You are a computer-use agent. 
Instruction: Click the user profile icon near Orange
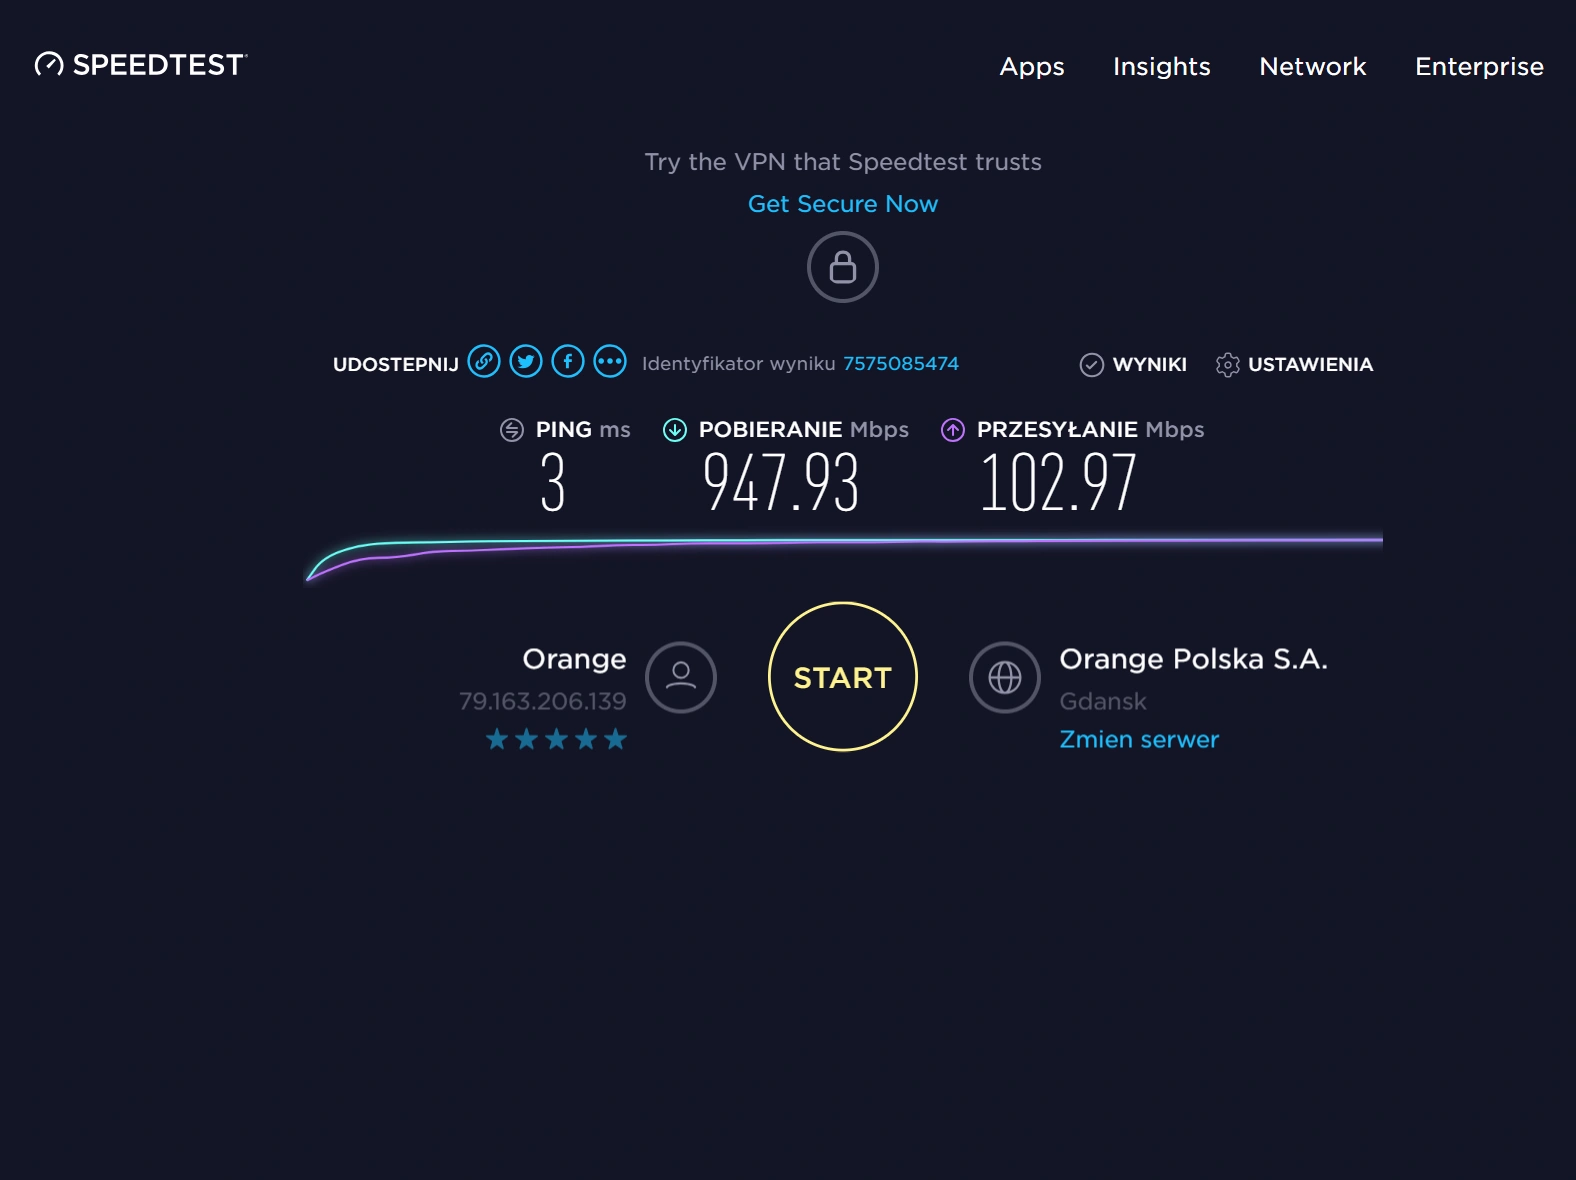point(681,677)
